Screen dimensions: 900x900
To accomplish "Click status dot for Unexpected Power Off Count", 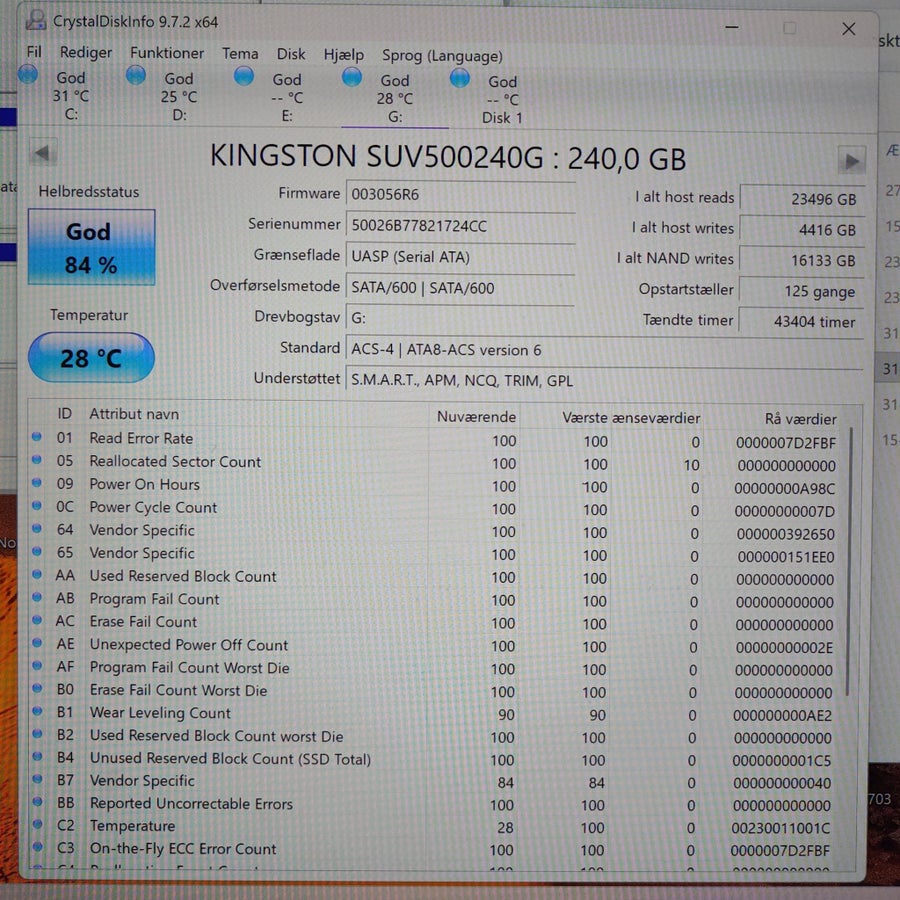I will click(37, 642).
